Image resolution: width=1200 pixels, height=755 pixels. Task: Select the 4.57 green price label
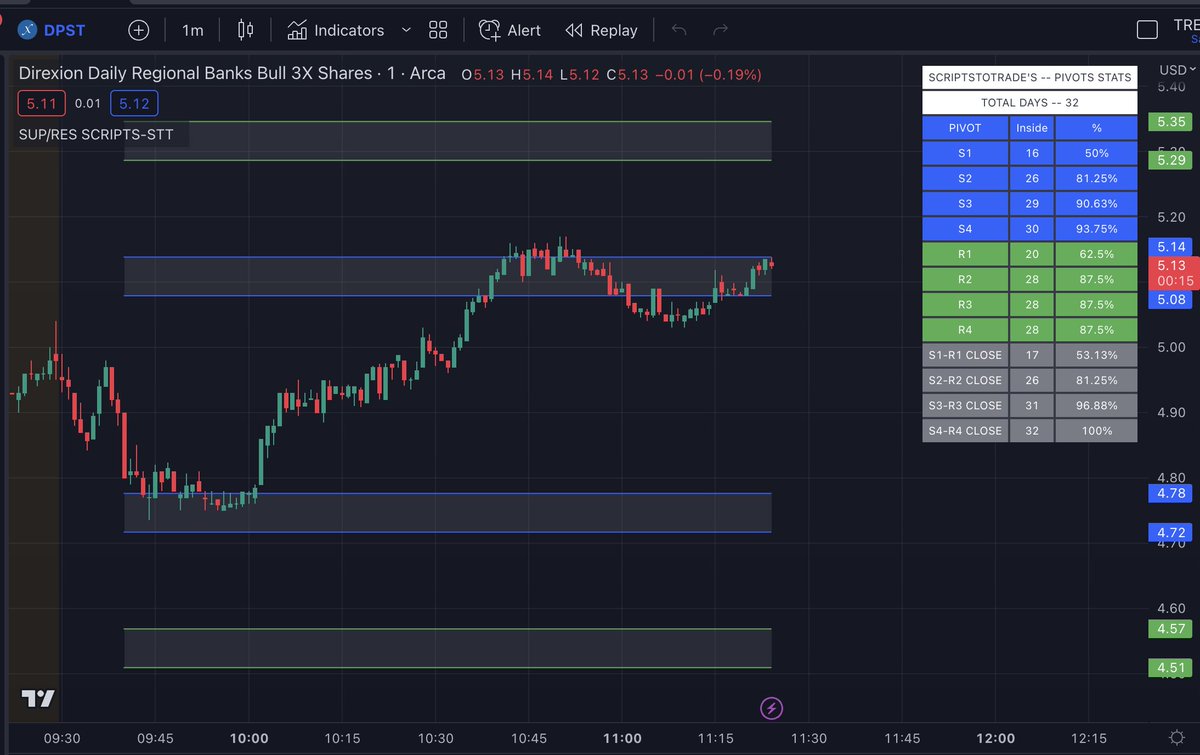1170,629
